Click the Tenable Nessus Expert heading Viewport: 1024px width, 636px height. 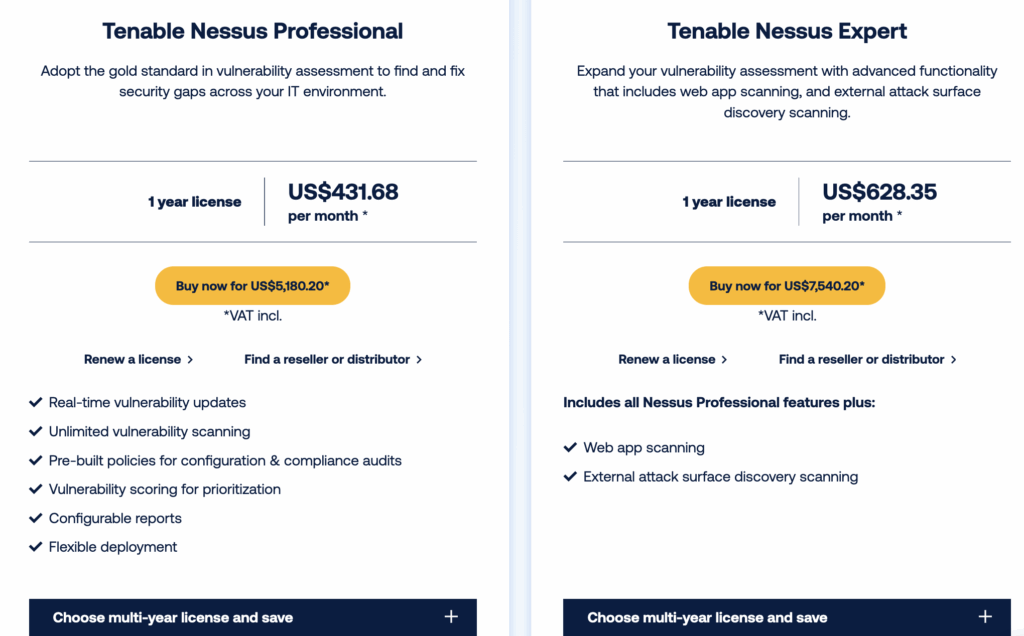click(x=787, y=31)
